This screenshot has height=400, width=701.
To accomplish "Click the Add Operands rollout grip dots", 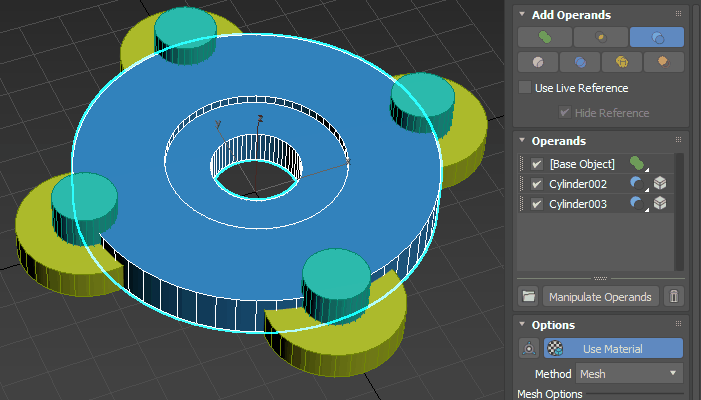I will point(678,14).
